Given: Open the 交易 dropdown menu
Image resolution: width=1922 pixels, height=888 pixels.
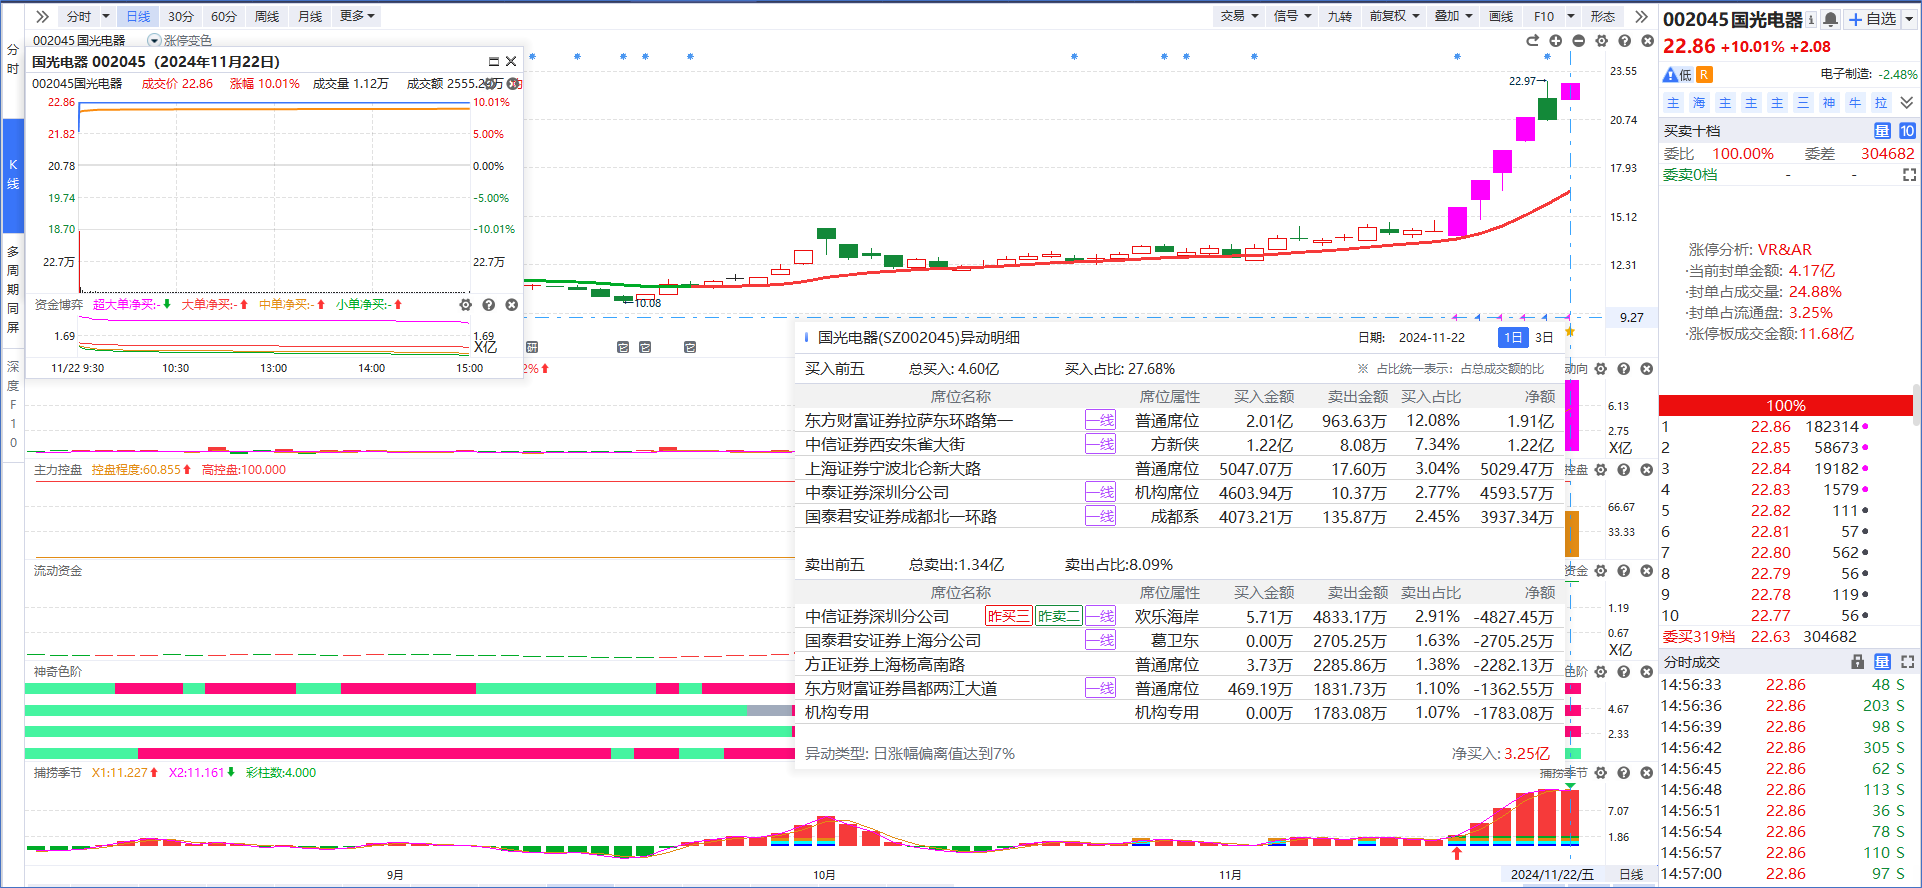Looking at the screenshot, I should pyautogui.click(x=1239, y=16).
